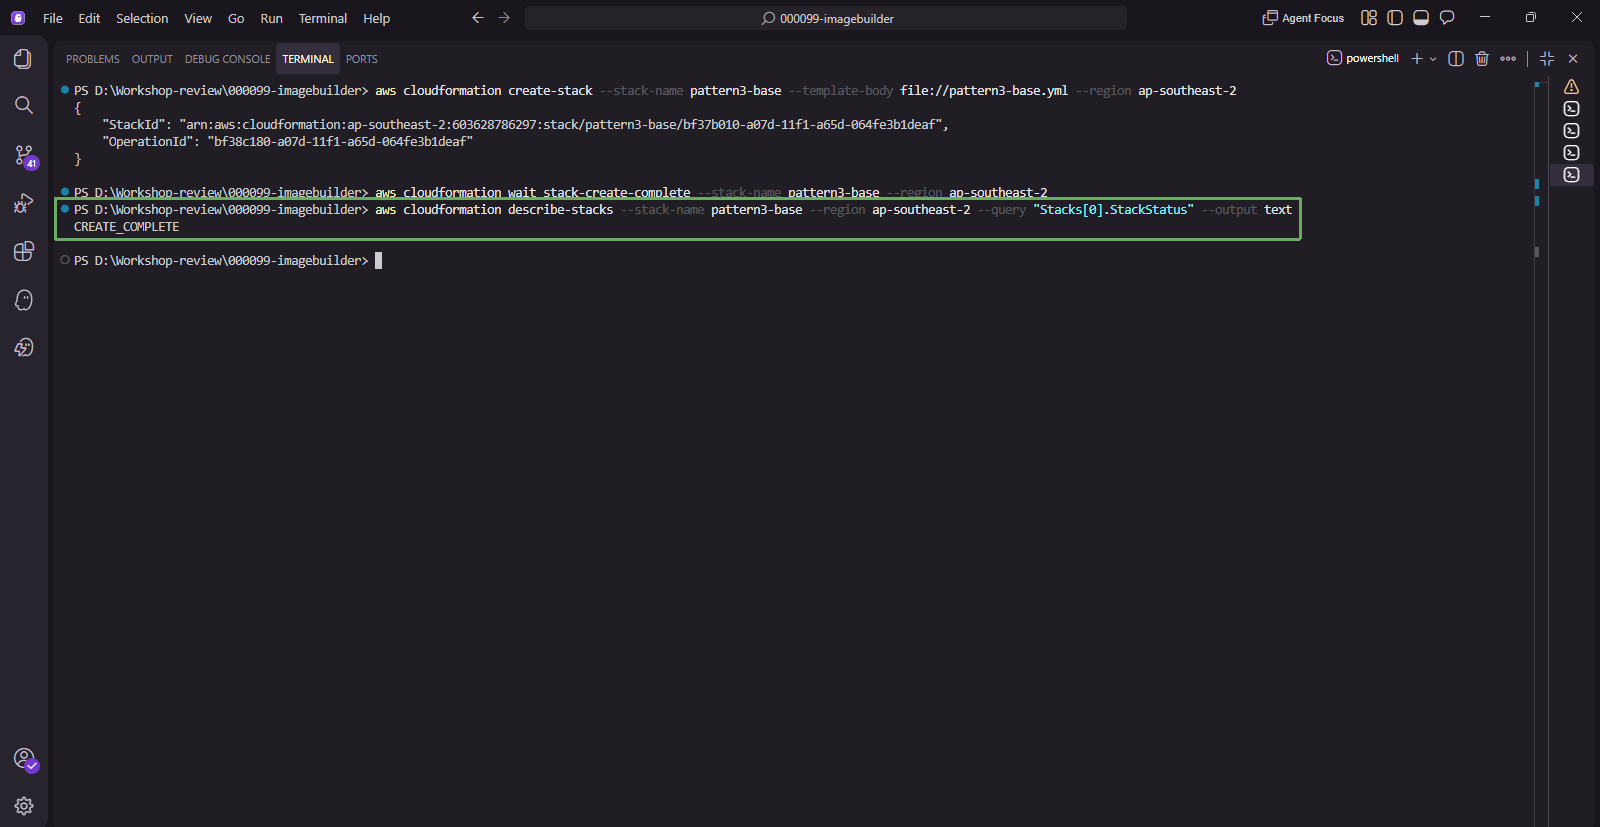Viewport: 1600px width, 827px height.
Task: Switch to the PORTS tab
Action: click(x=362, y=59)
